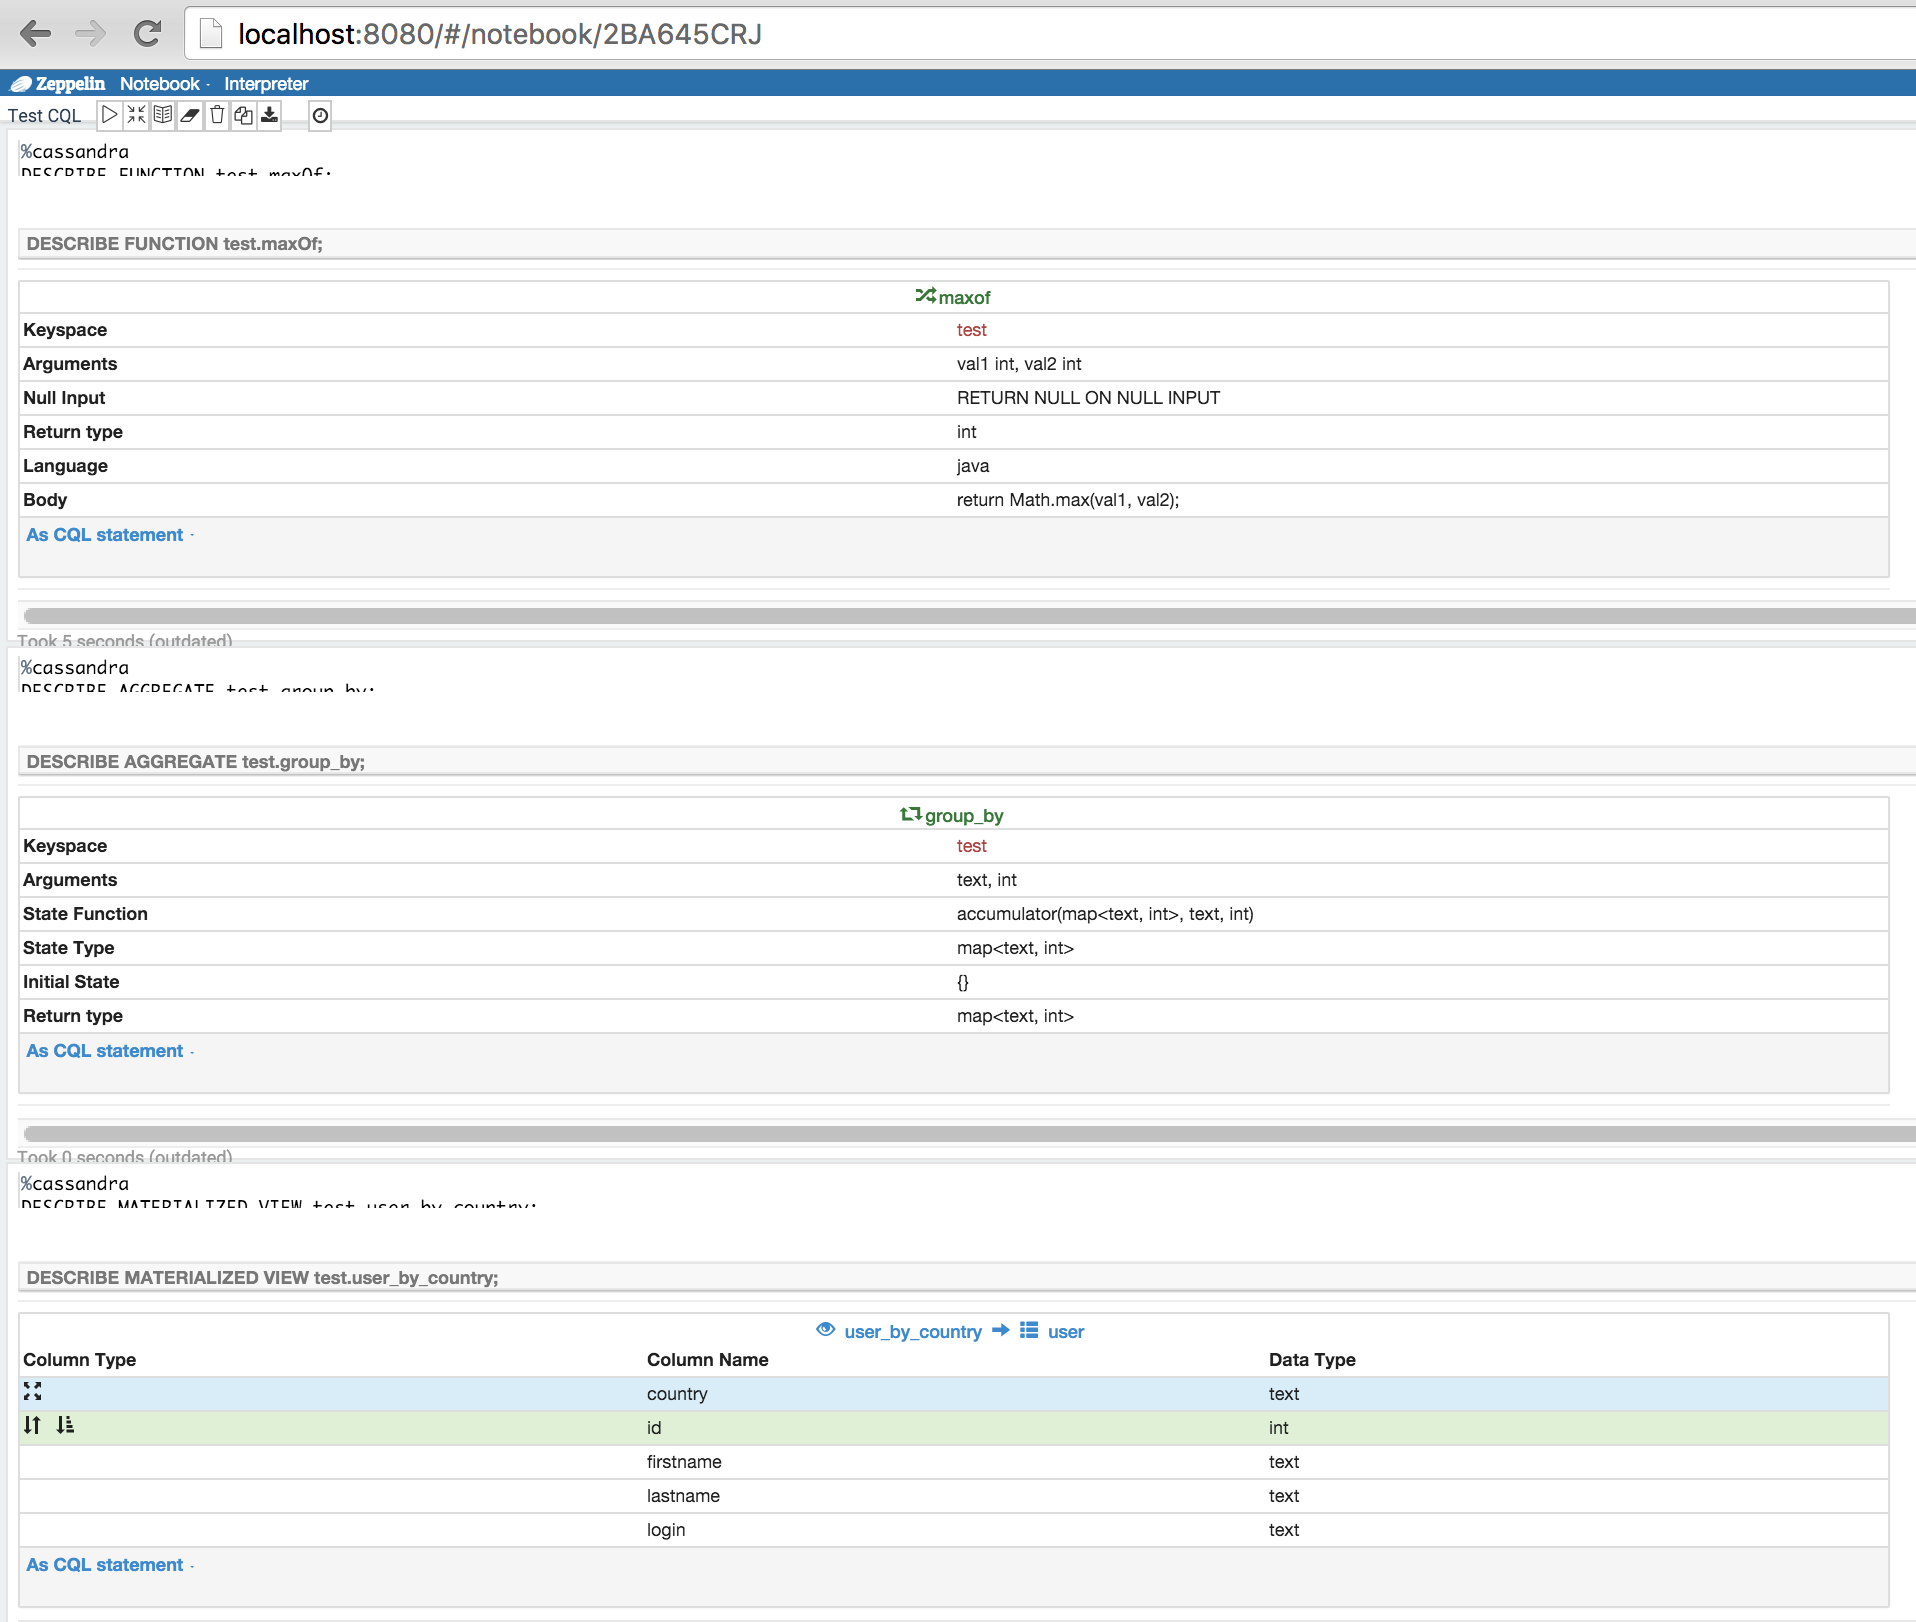Clone the notebook with the copy icon

coord(243,115)
